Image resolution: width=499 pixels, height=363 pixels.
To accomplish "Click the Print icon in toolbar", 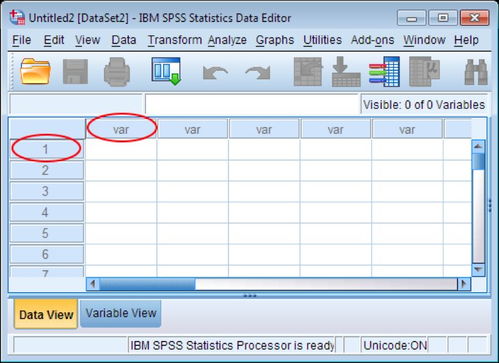I will click(117, 72).
